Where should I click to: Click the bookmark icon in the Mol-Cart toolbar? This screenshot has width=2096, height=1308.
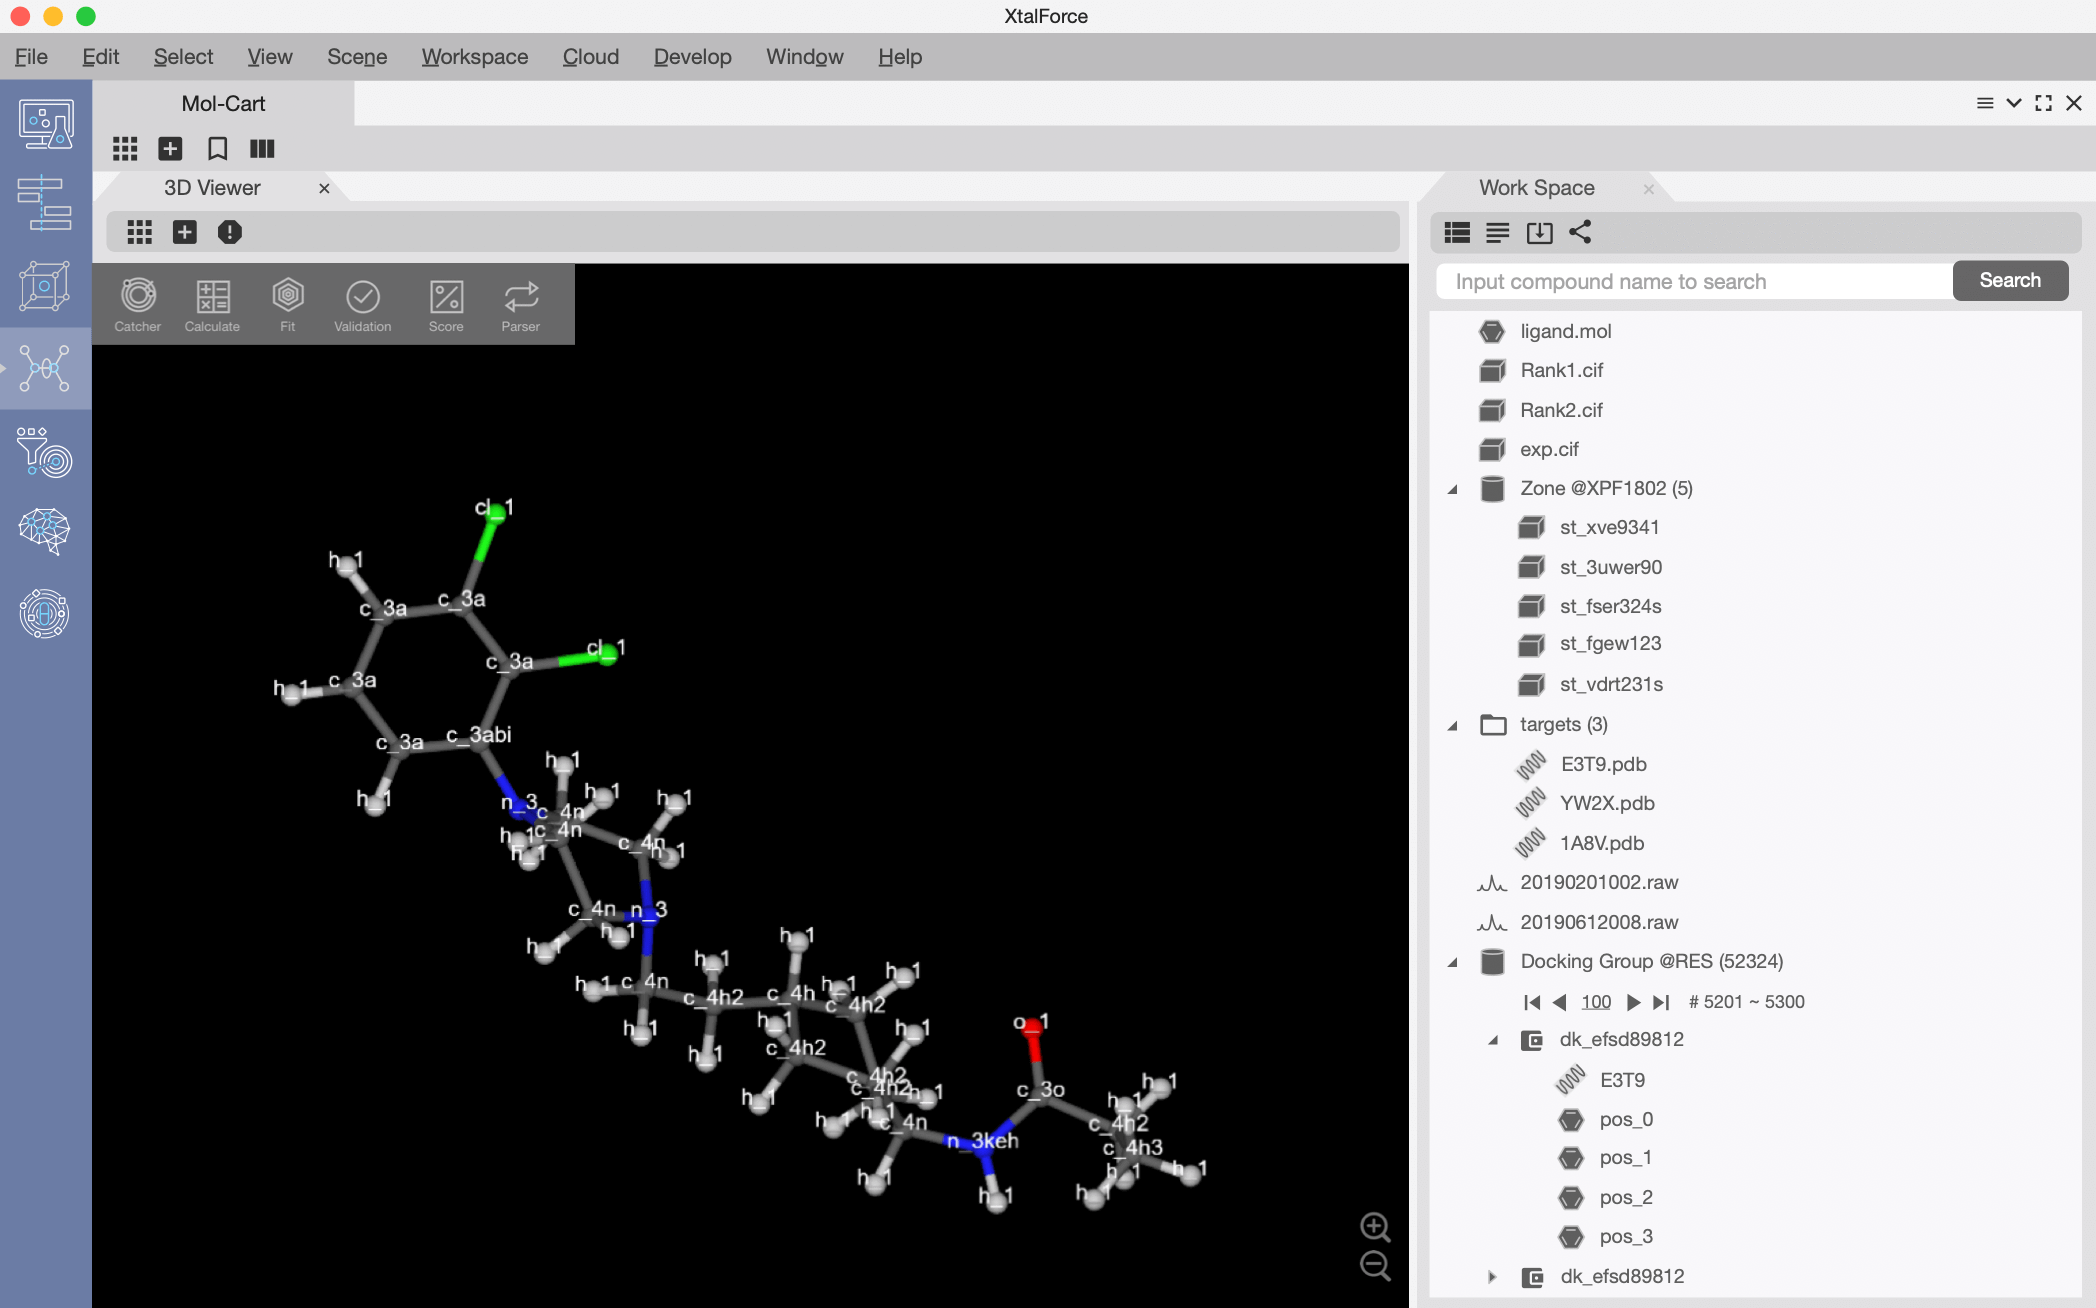217,148
